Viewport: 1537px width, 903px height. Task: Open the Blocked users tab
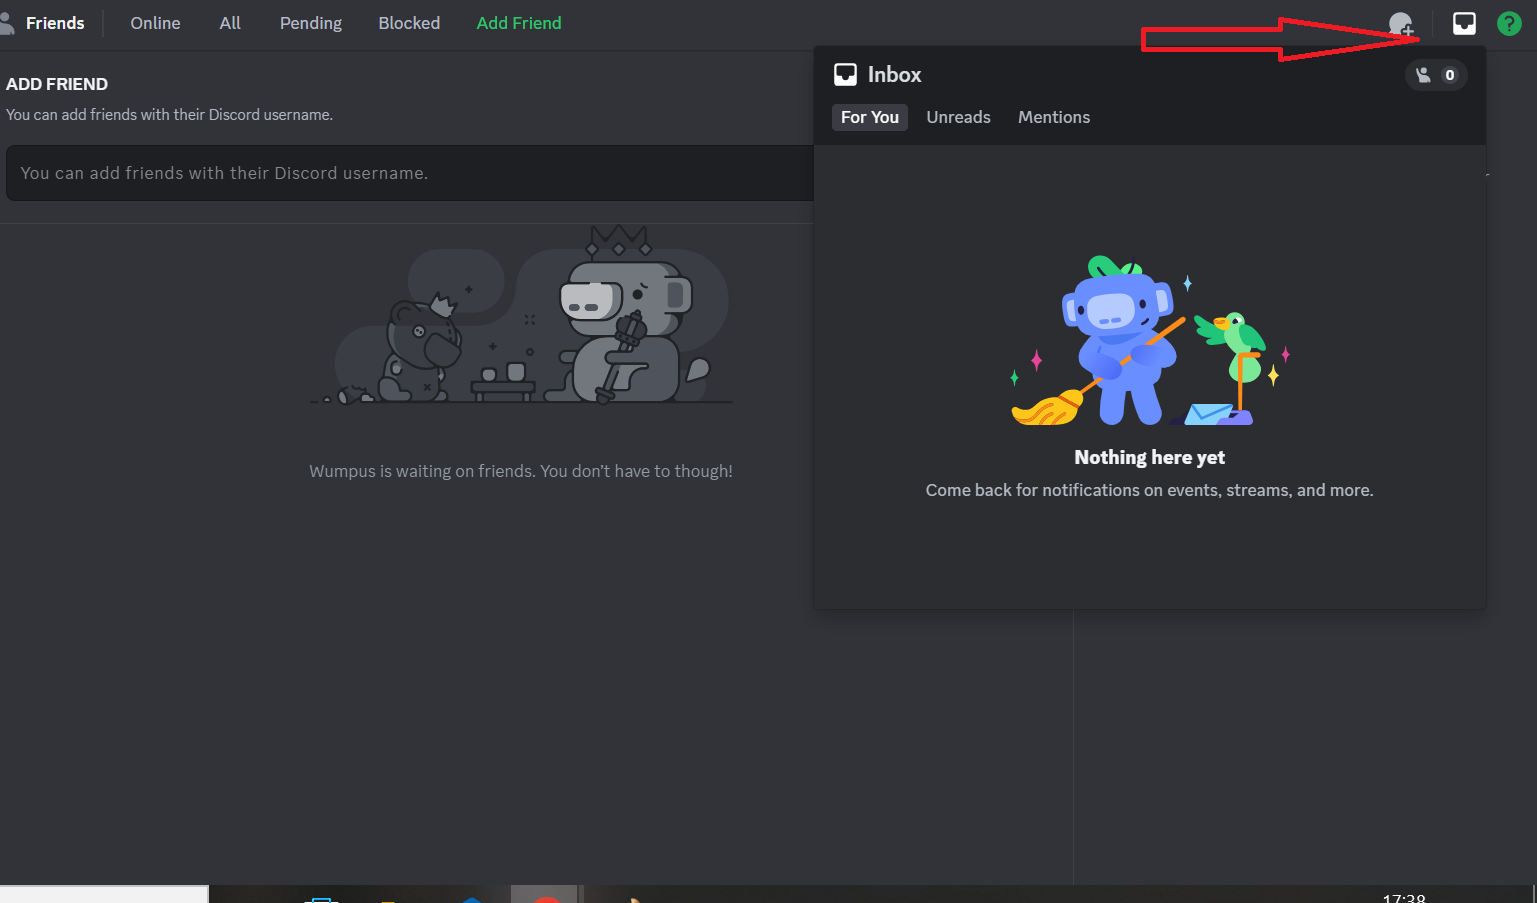(409, 23)
